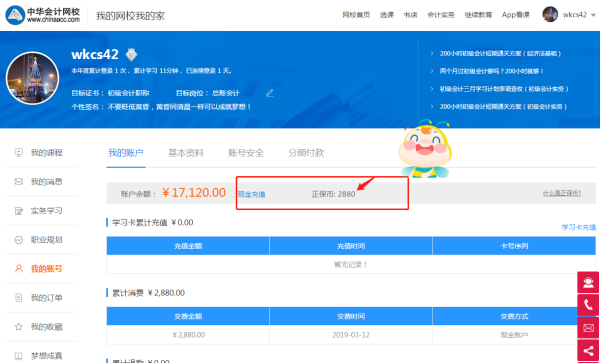Click the share floating icon

(588, 351)
